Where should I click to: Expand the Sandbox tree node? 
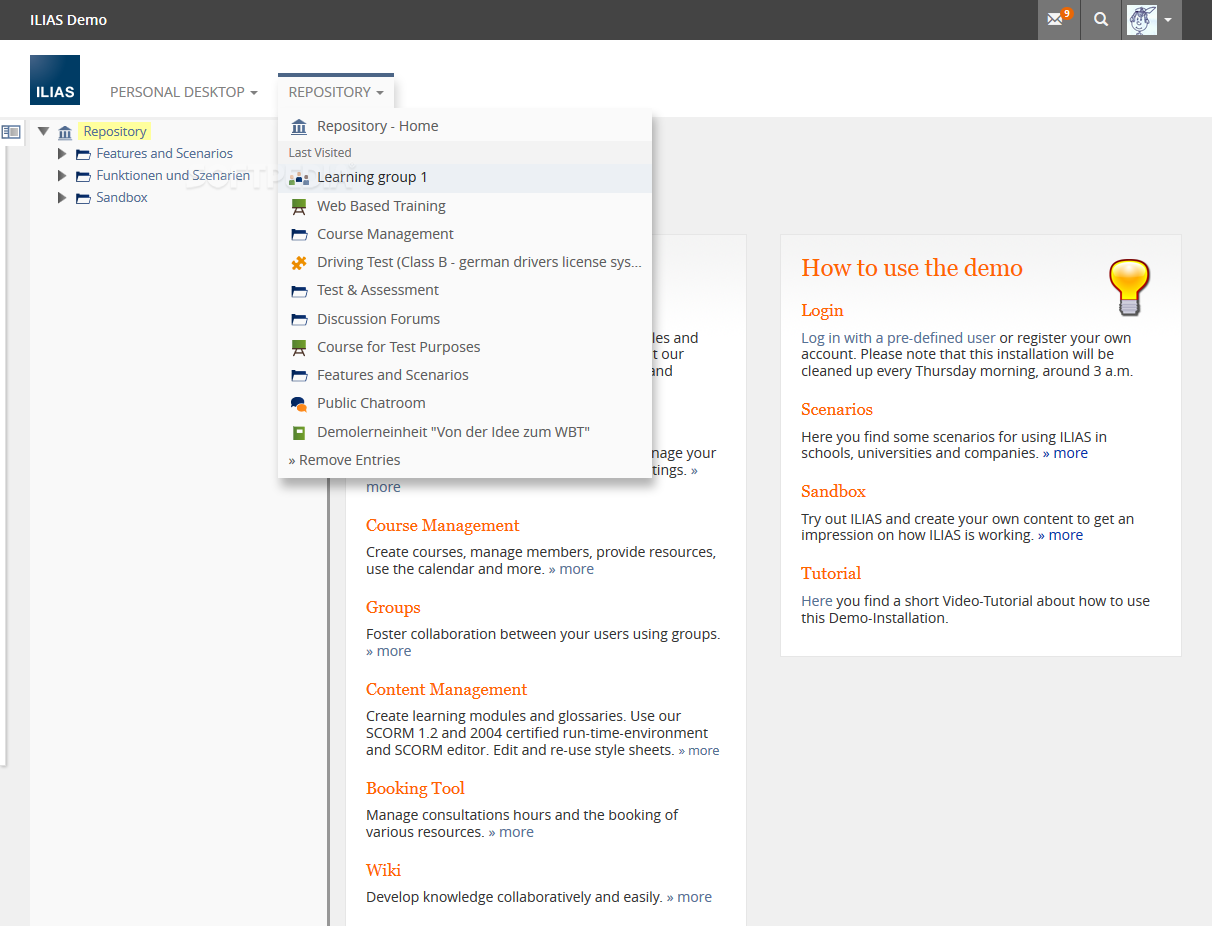coord(62,198)
